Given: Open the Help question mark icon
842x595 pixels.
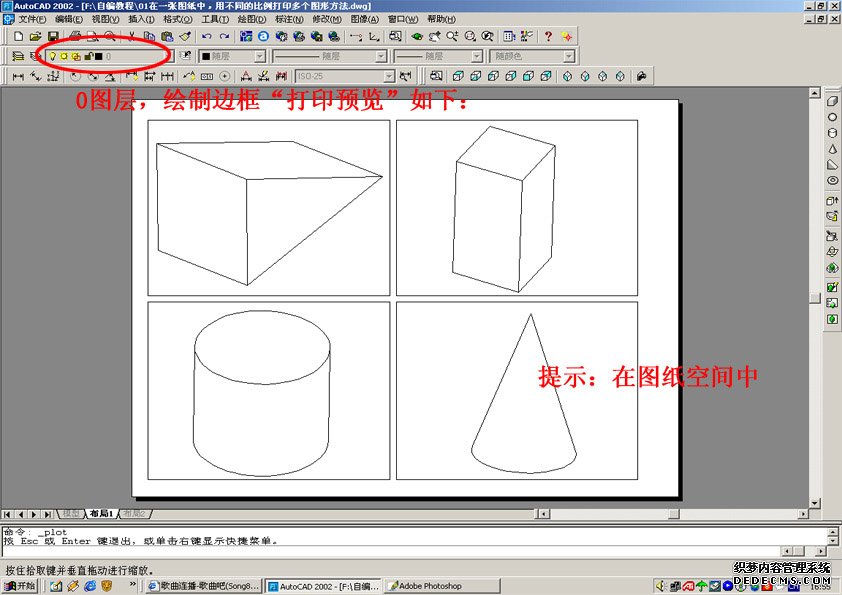Looking at the screenshot, I should tap(548, 36).
